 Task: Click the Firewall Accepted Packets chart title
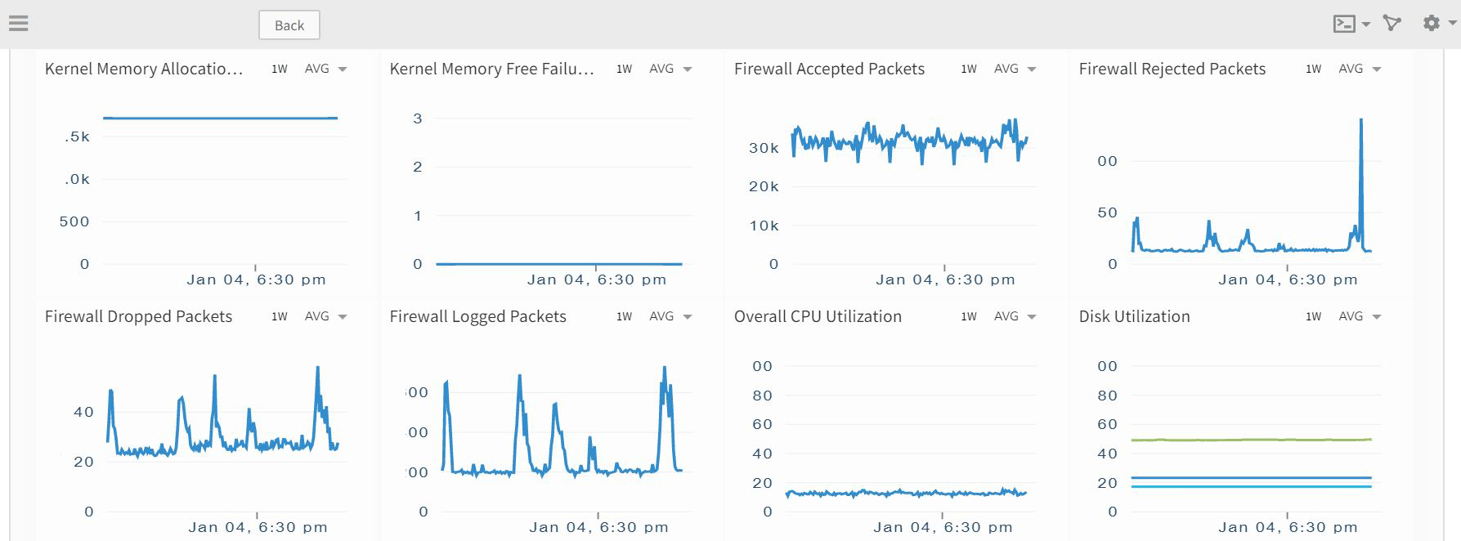[829, 69]
